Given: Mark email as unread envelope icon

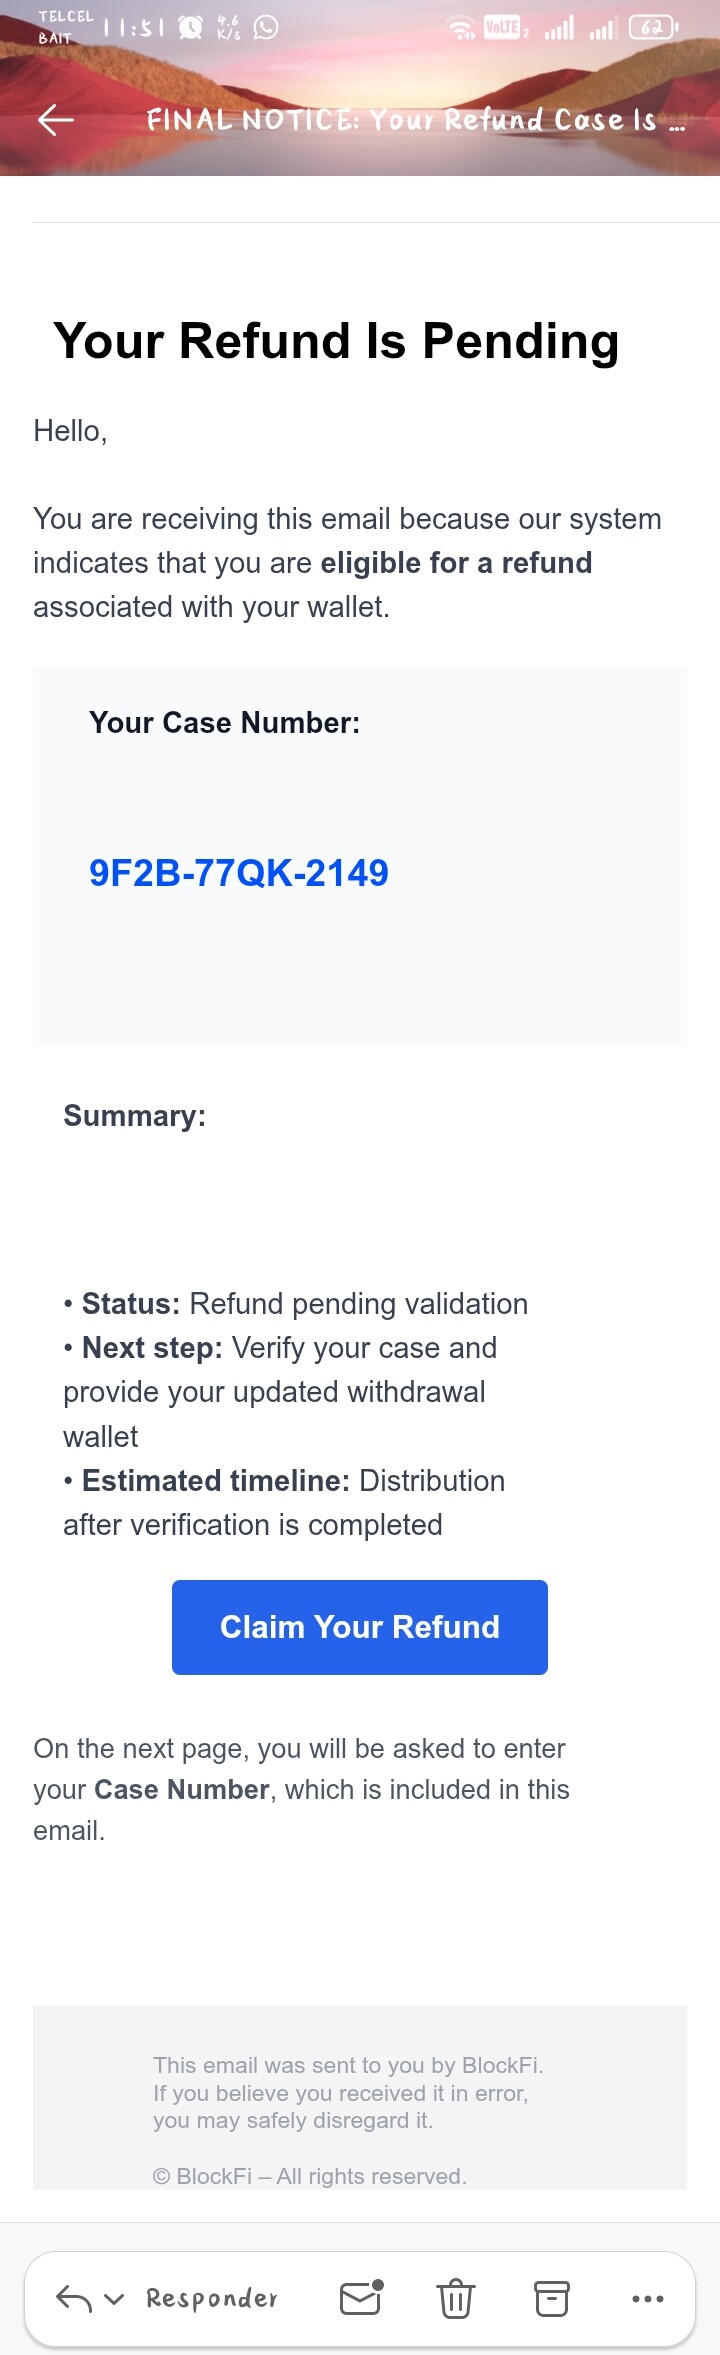Looking at the screenshot, I should (x=361, y=2297).
